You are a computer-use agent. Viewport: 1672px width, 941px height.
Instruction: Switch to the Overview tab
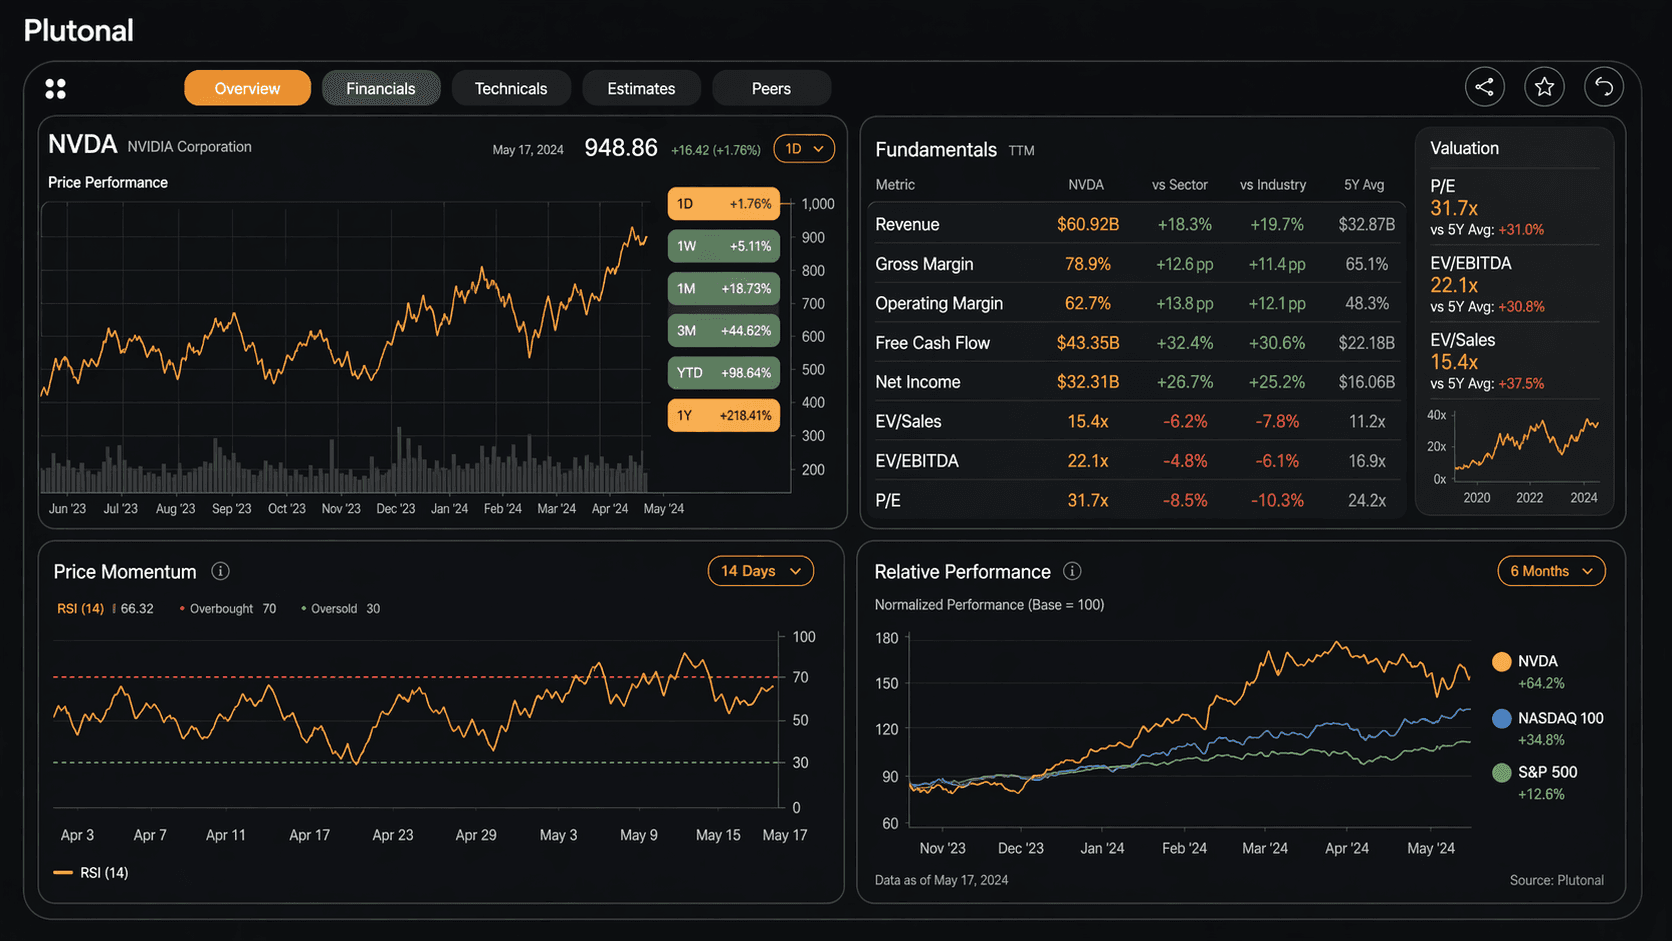(x=247, y=88)
